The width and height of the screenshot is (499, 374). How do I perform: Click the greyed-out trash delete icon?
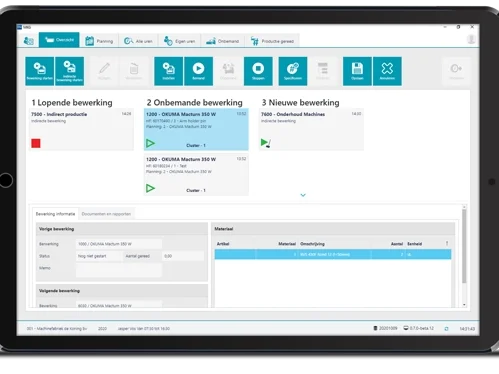click(134, 71)
